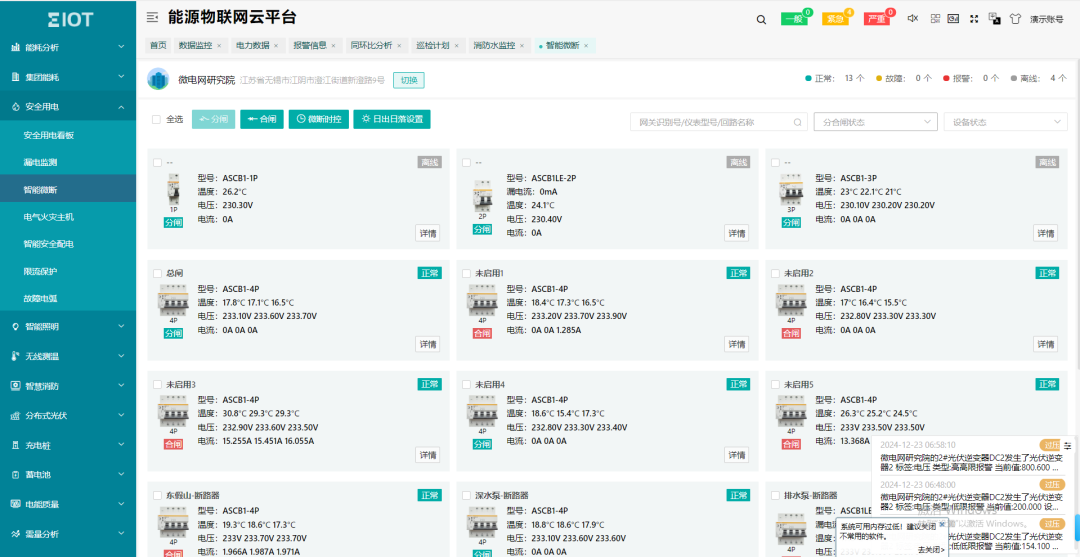Click the 合闸 close-breaker button
Image resolution: width=1080 pixels, height=557 pixels.
[262, 119]
